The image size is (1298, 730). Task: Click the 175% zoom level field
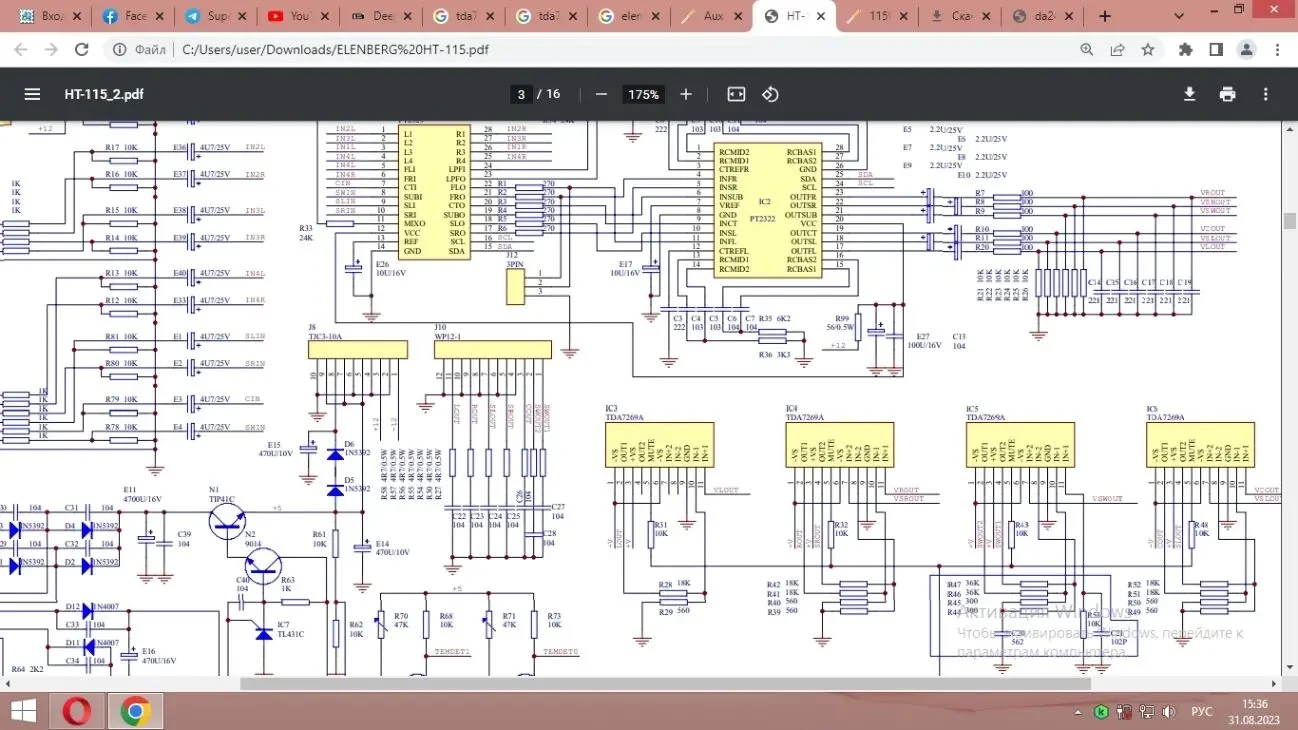point(643,94)
